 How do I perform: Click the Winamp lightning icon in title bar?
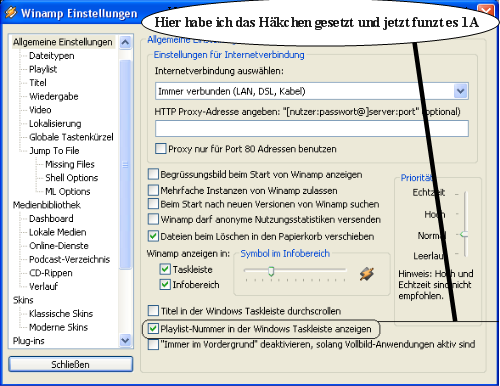(10, 12)
